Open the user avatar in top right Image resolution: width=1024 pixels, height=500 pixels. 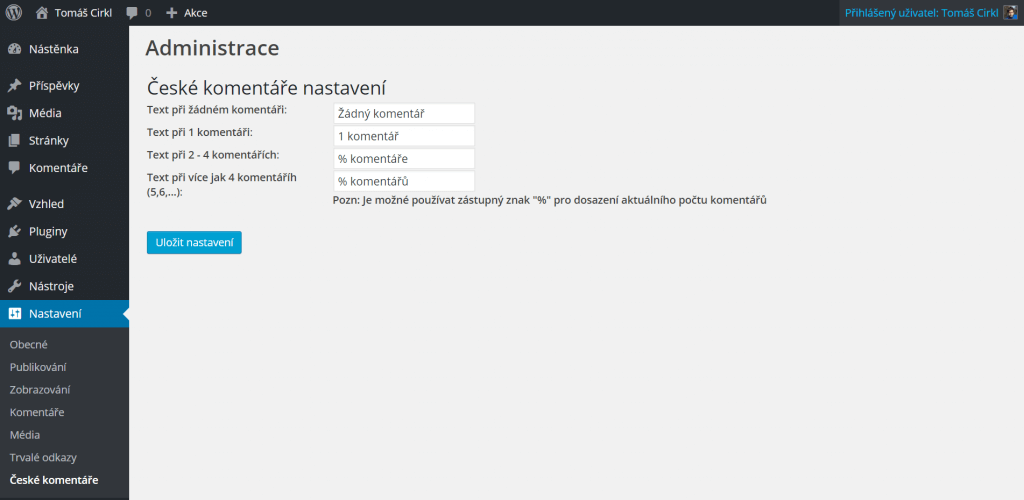point(1010,12)
